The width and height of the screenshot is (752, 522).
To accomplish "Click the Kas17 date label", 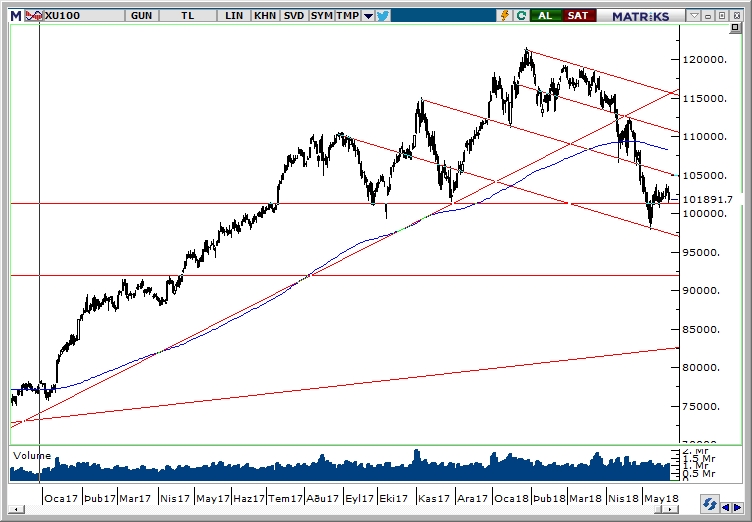I will click(x=434, y=498).
